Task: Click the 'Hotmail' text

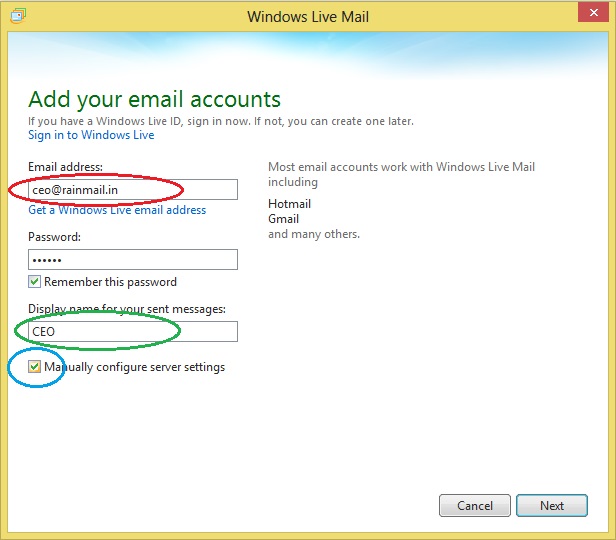Action: [x=290, y=204]
